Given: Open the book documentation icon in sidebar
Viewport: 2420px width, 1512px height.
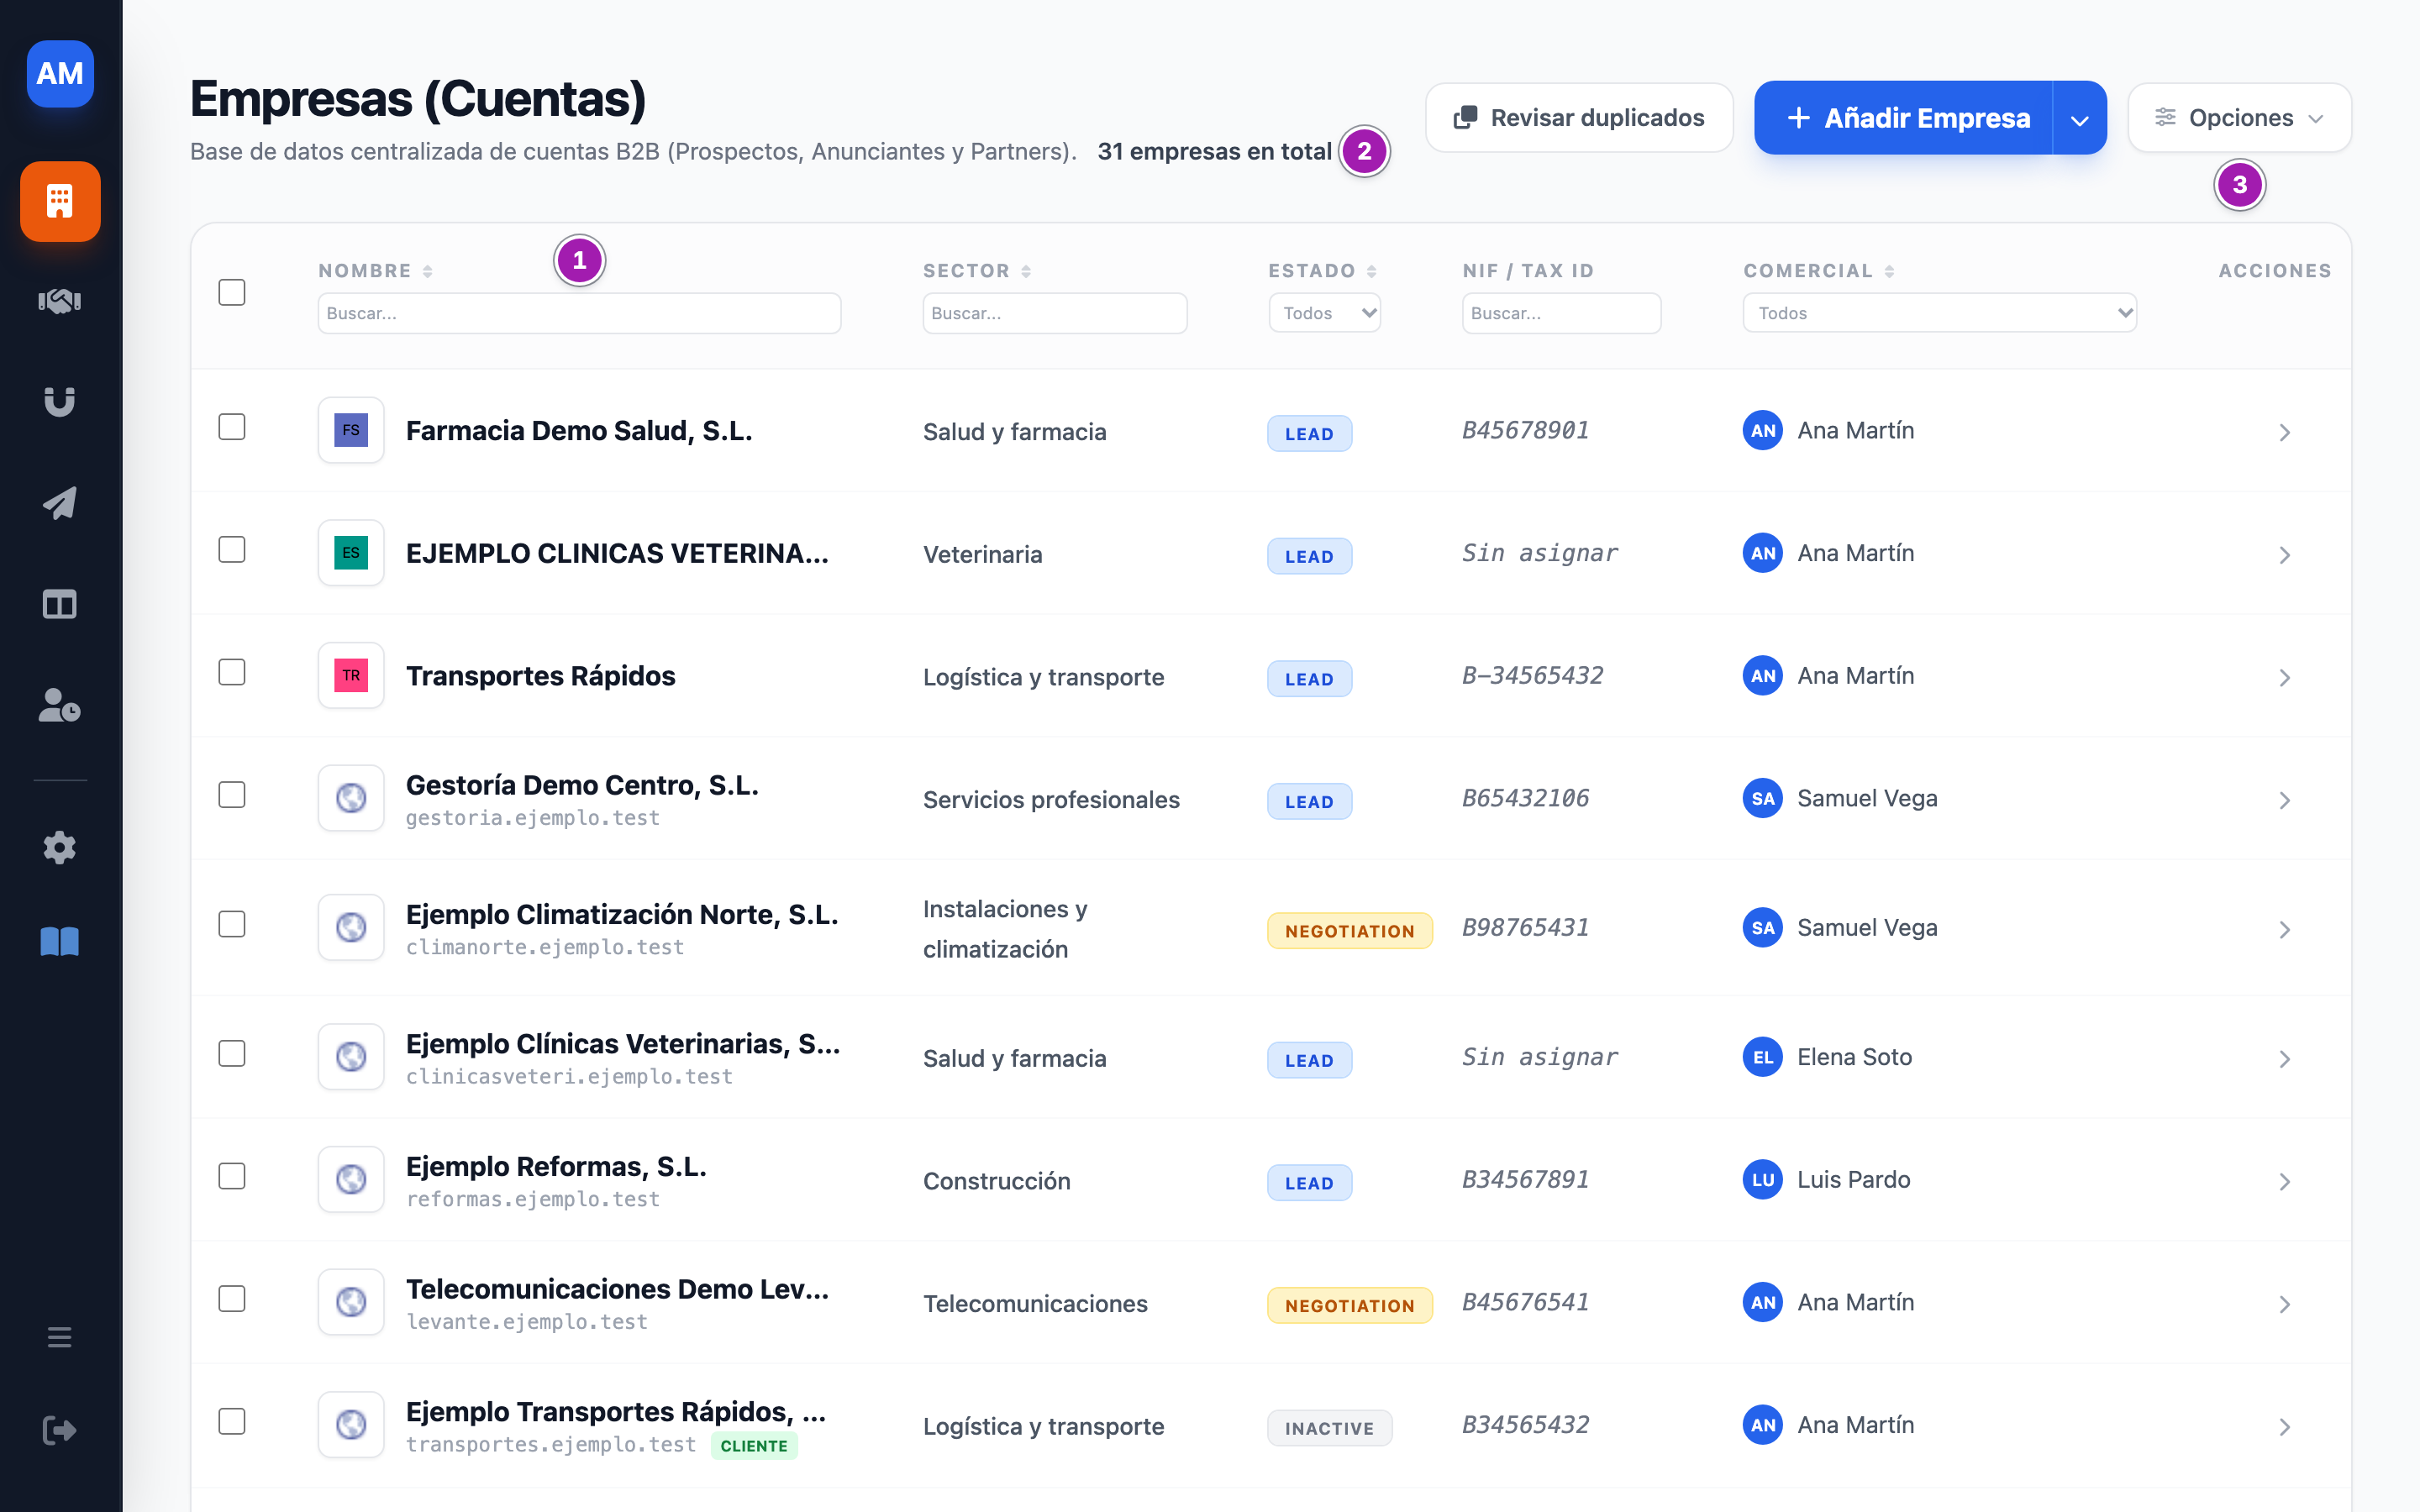Looking at the screenshot, I should pyautogui.click(x=60, y=941).
